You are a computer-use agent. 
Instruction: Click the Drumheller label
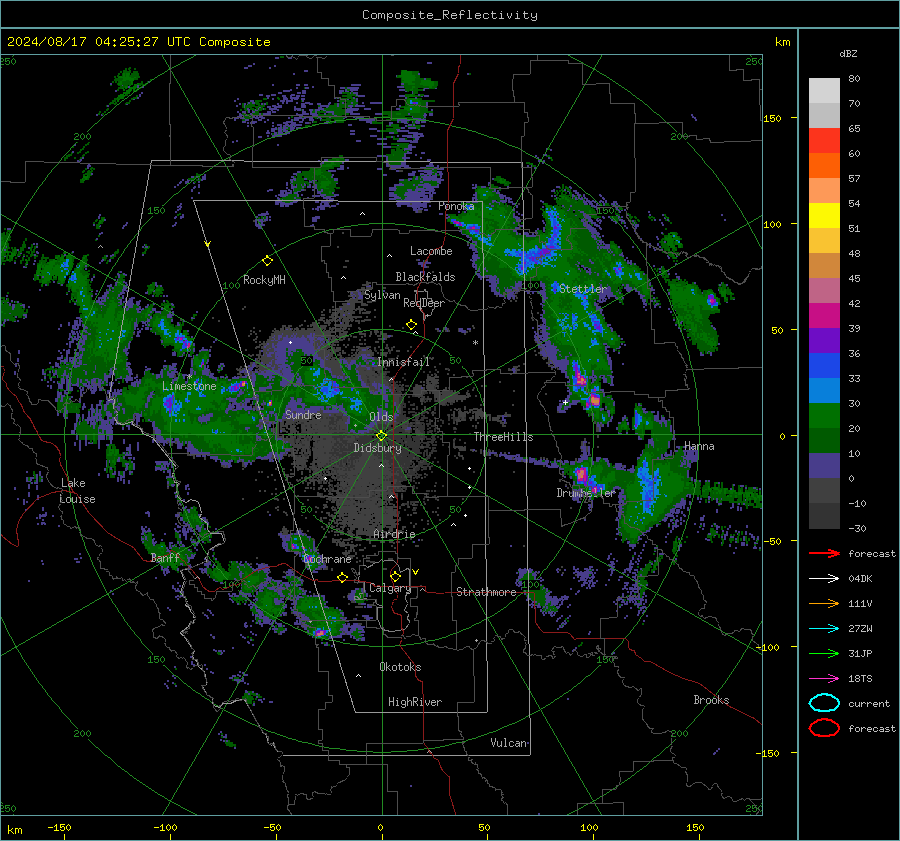click(x=586, y=493)
